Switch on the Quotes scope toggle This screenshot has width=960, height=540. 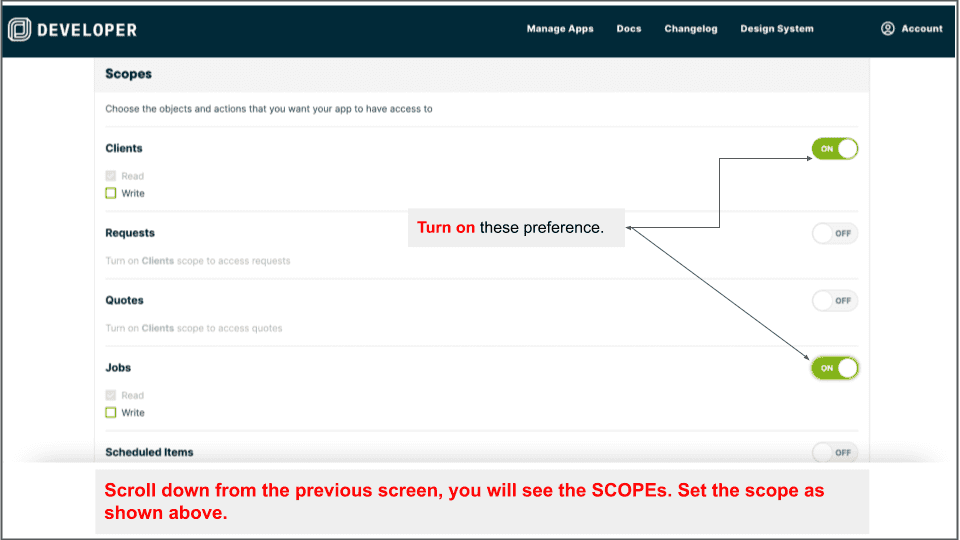click(835, 301)
